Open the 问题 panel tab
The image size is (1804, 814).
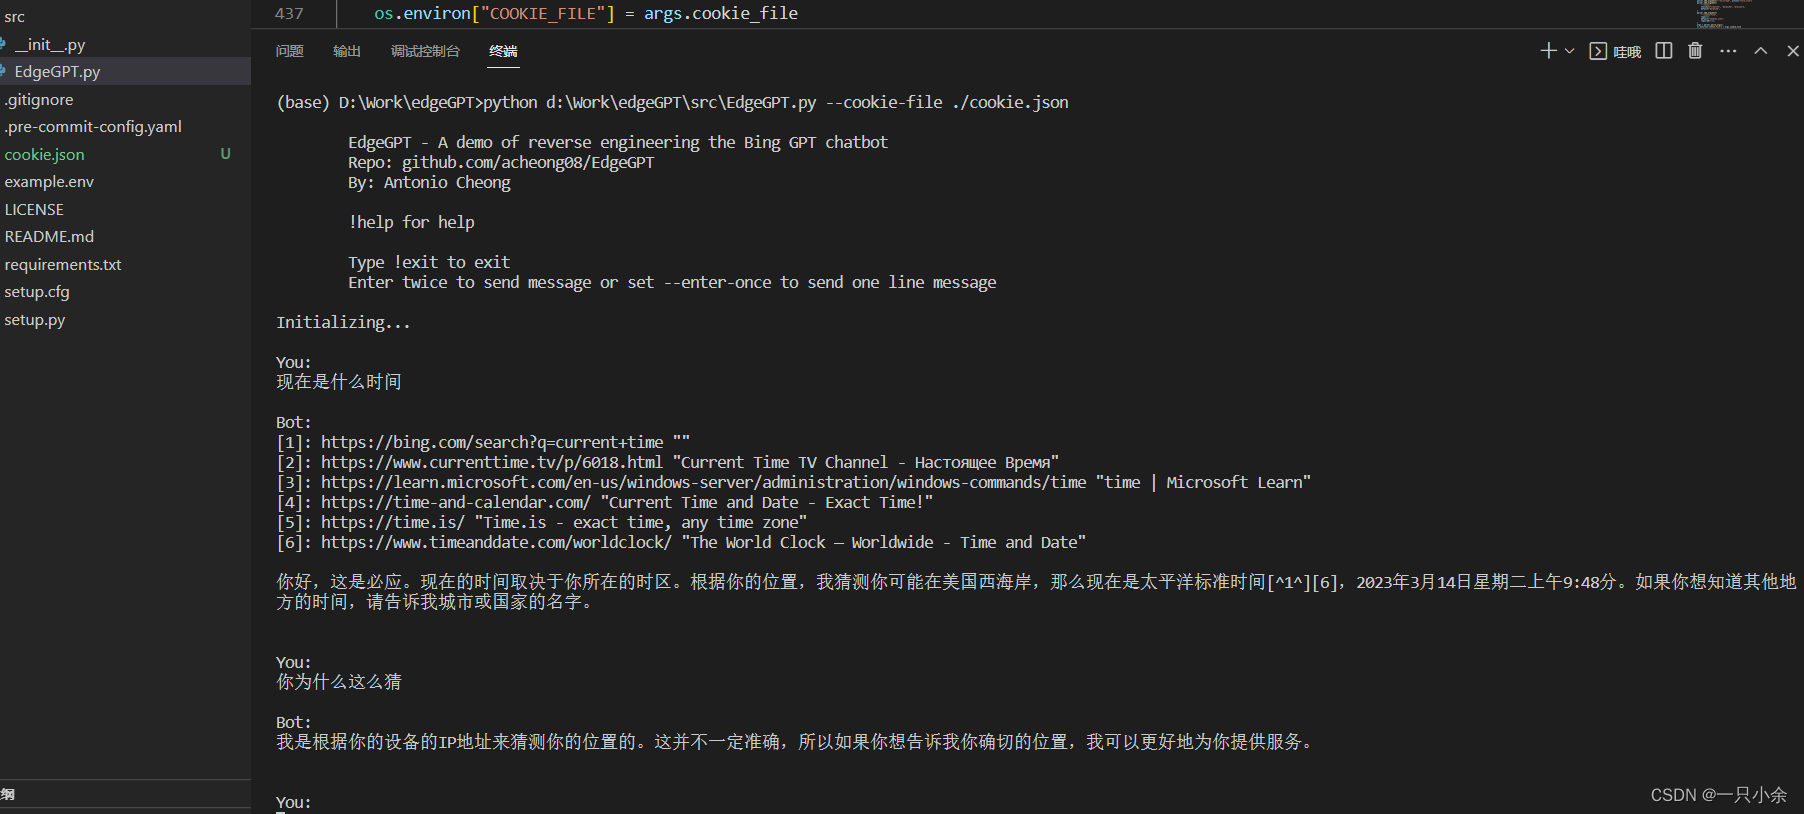coord(289,51)
